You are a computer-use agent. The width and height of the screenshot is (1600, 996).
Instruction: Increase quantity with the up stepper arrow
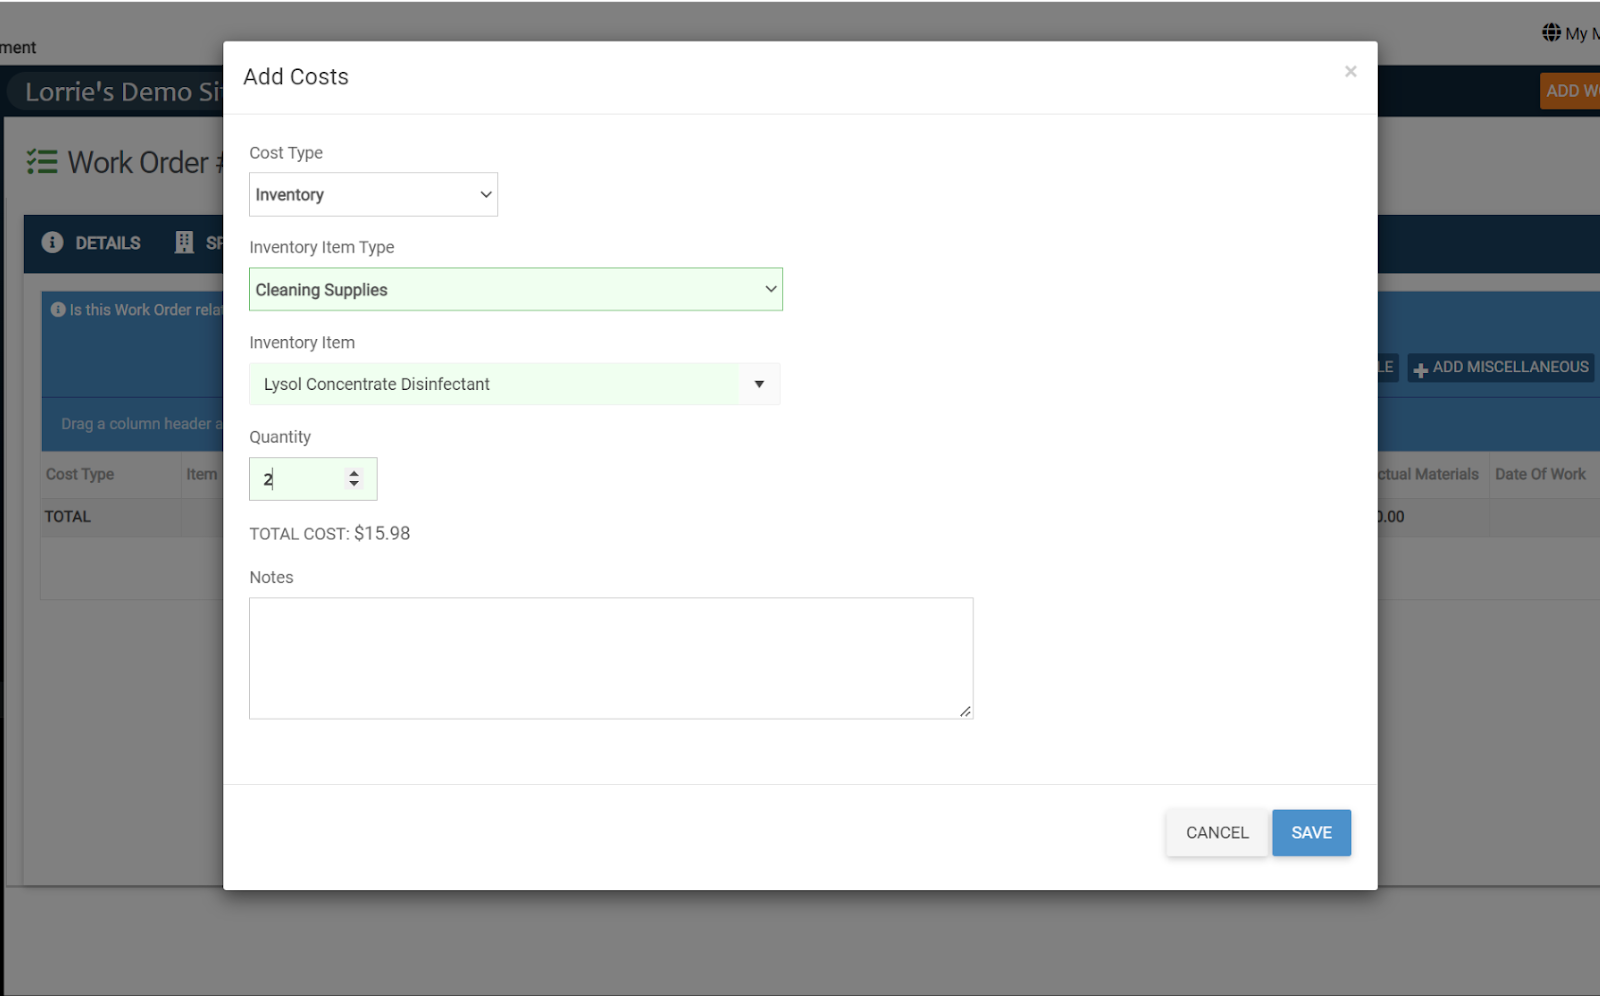pos(354,473)
